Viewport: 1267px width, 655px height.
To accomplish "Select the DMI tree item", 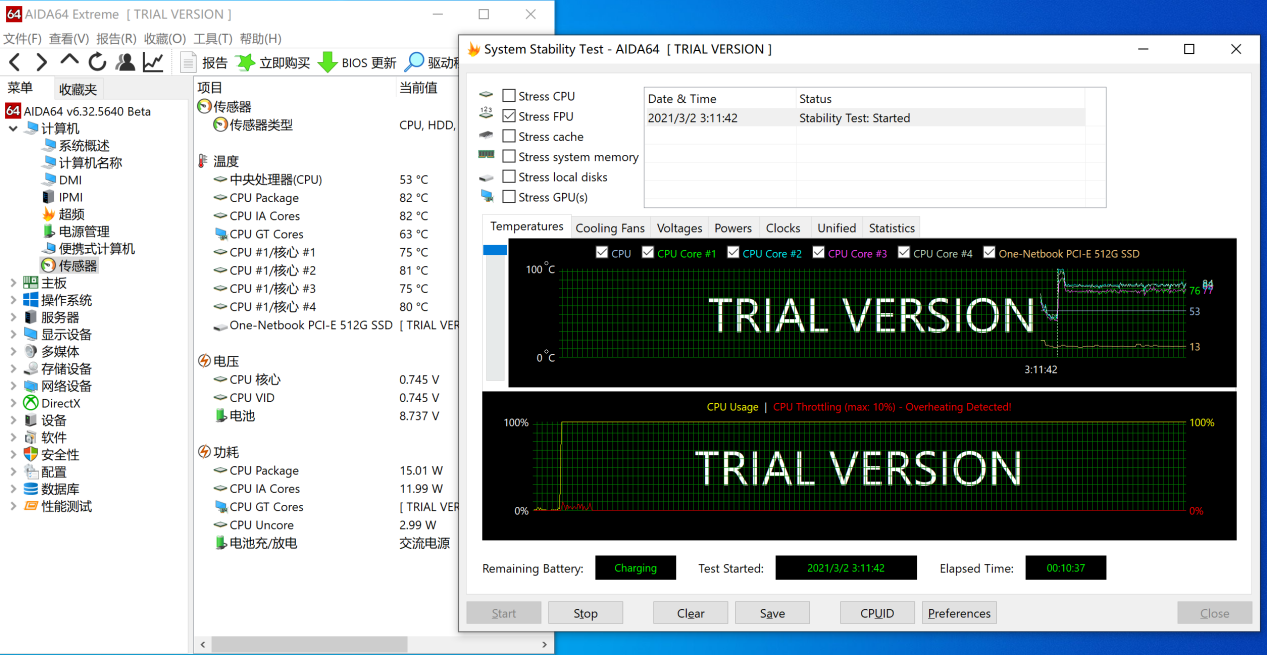I will click(x=62, y=180).
